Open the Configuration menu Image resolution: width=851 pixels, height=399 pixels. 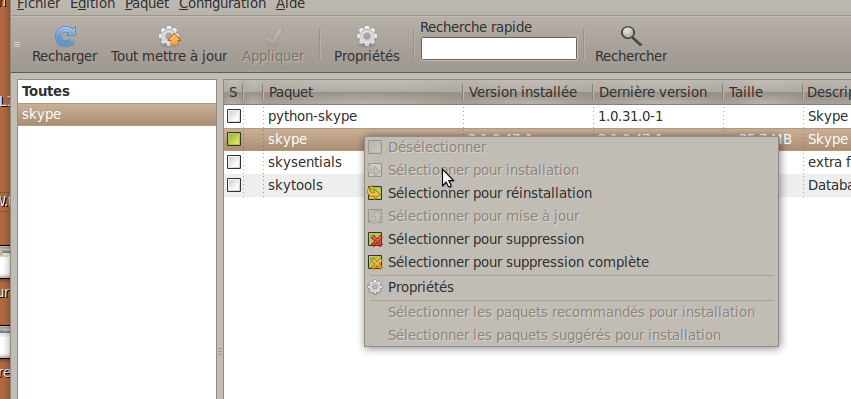coord(223,5)
